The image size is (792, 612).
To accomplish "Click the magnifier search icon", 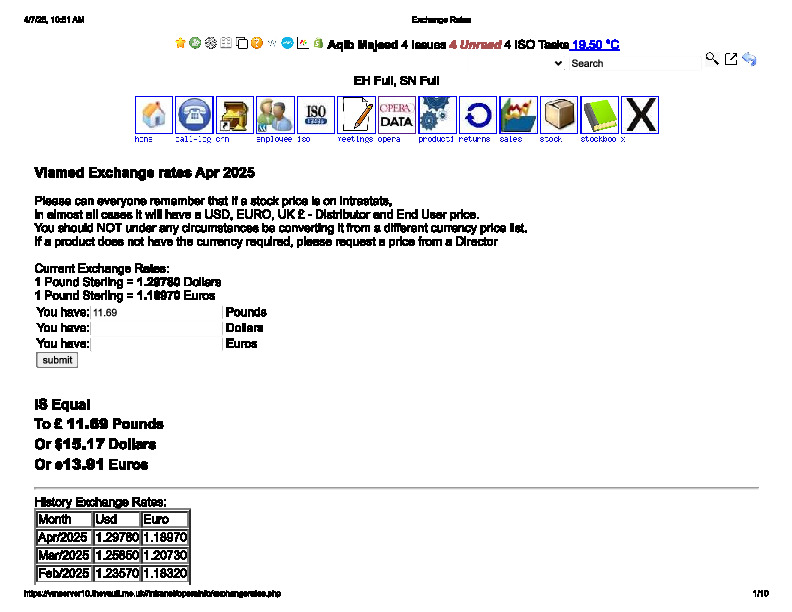I will pos(712,60).
